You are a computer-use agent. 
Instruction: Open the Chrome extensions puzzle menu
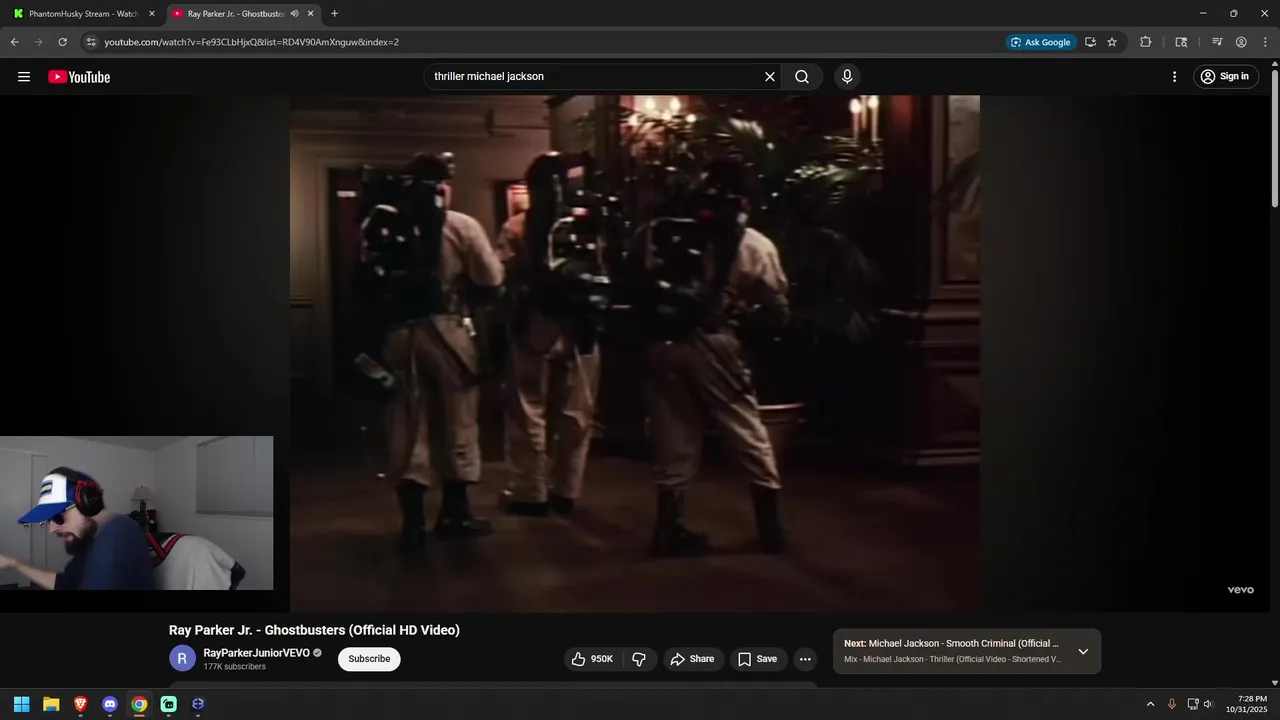[x=1146, y=42]
